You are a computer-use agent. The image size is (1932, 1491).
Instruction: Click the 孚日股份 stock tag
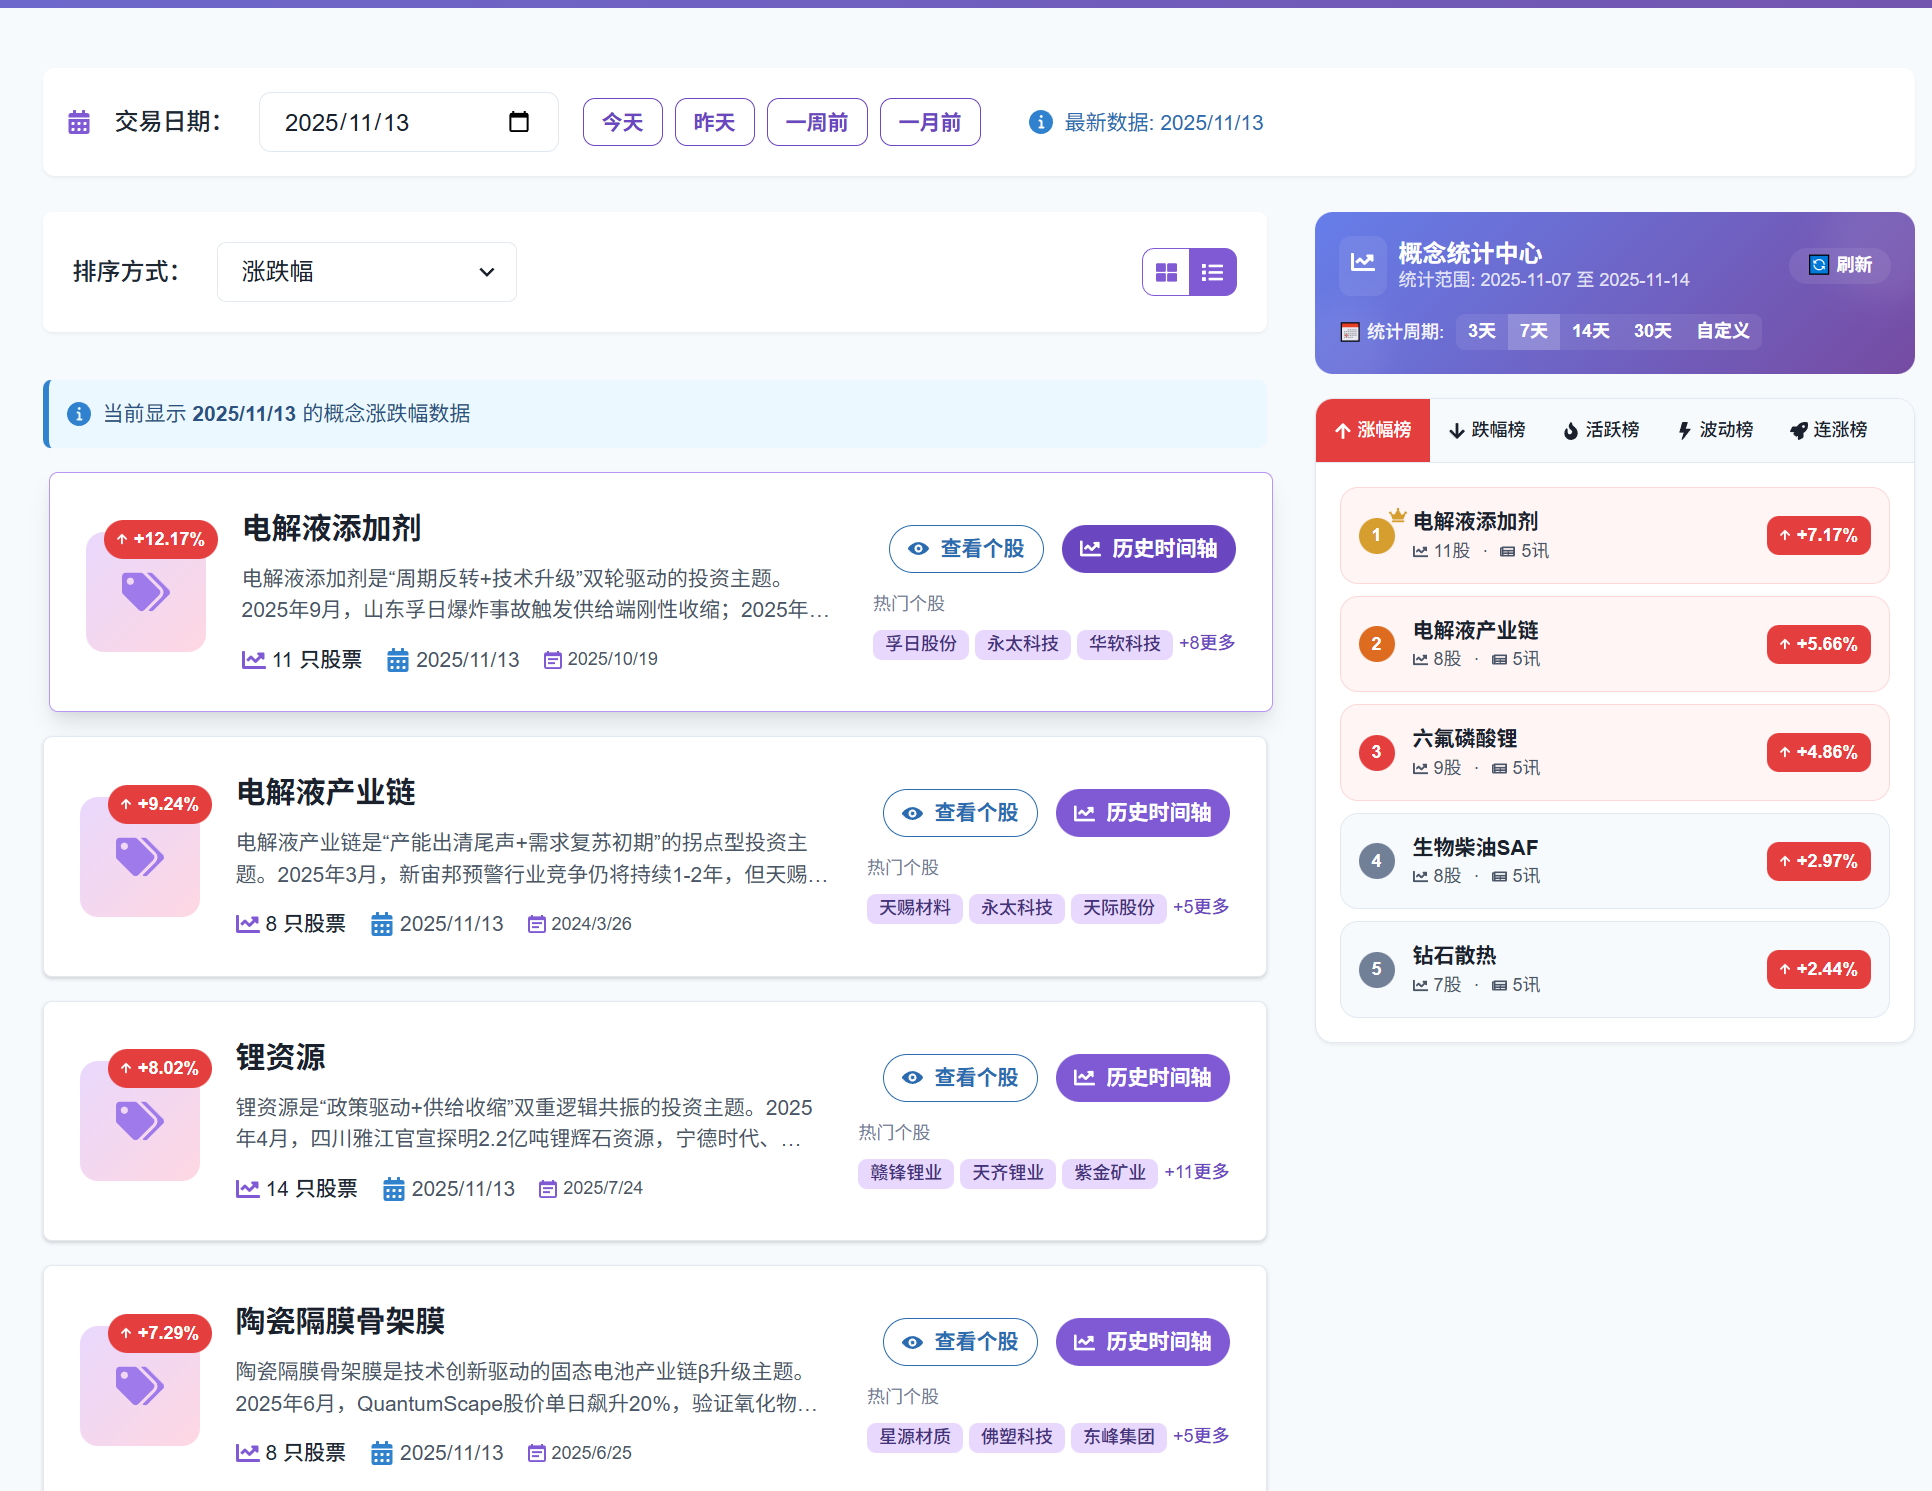pos(920,644)
